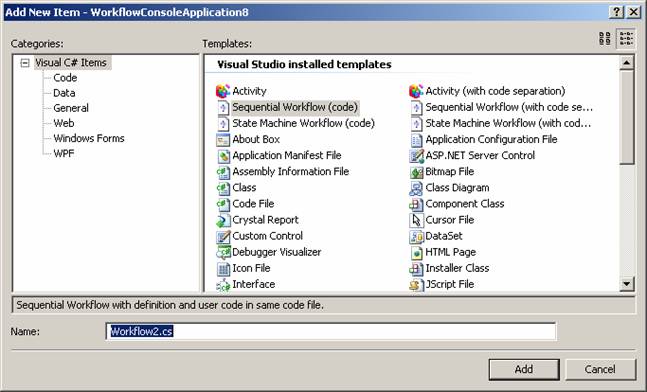Click the Sequential Workflow (with code separation) icon

pos(416,107)
